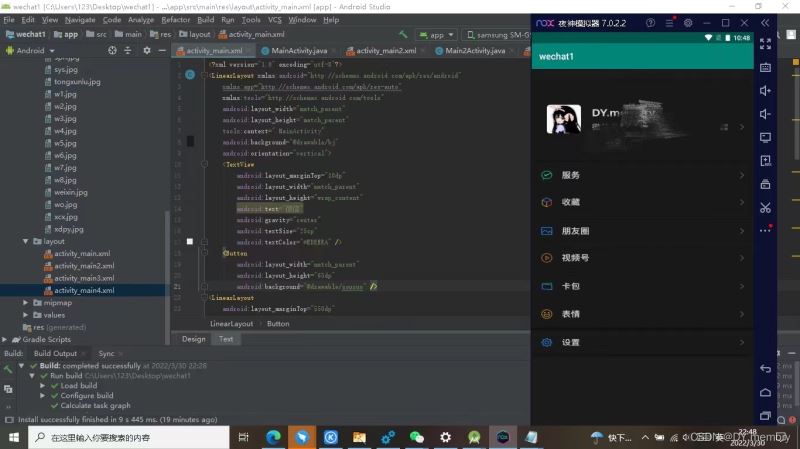This screenshot has height=449, width=800.
Task: Open the profile avatar in wechat1 app
Action: (563, 119)
